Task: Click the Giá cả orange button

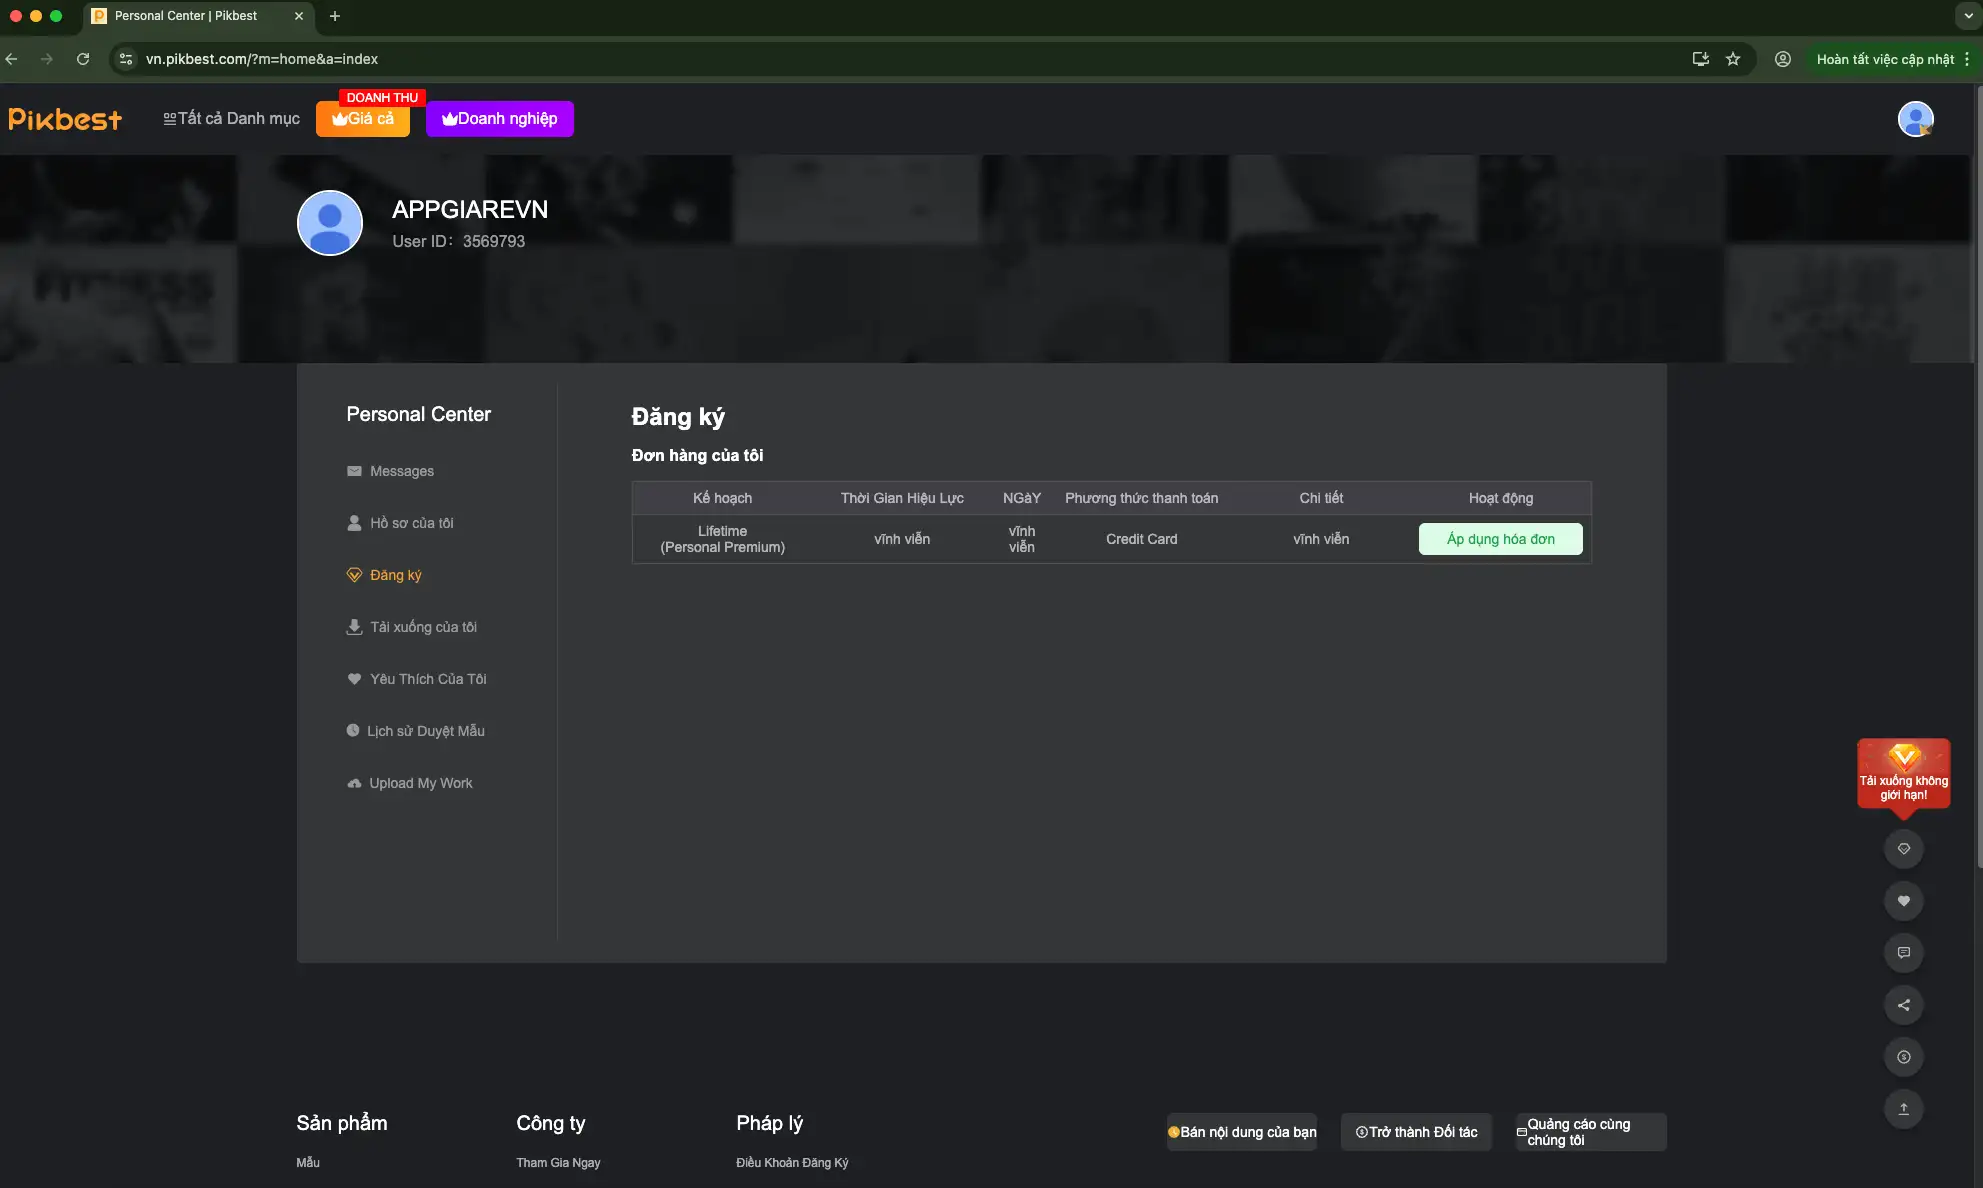Action: (x=363, y=119)
